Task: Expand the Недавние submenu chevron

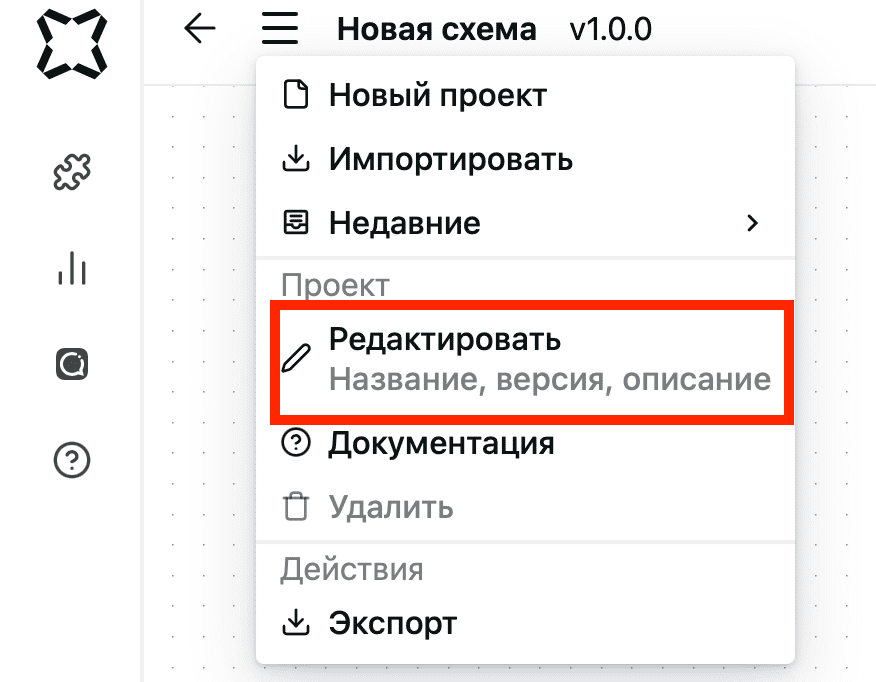Action: 753,223
